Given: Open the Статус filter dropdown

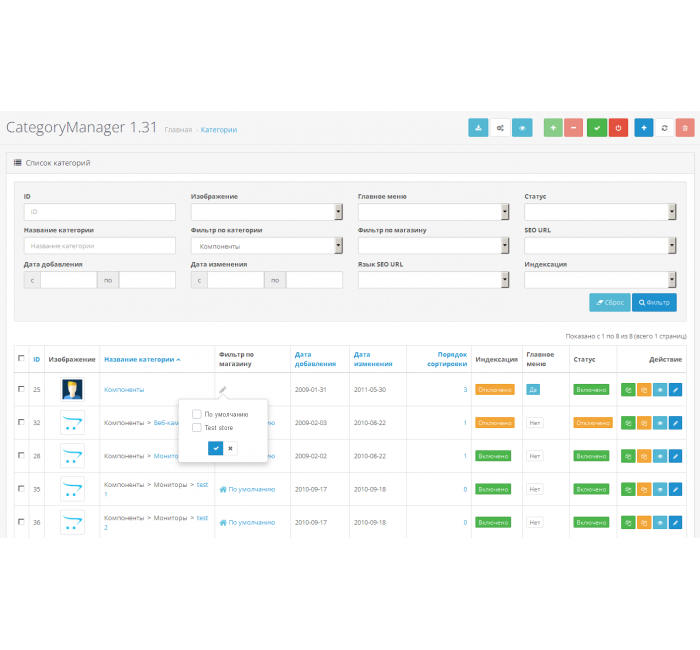Looking at the screenshot, I should pyautogui.click(x=600, y=212).
